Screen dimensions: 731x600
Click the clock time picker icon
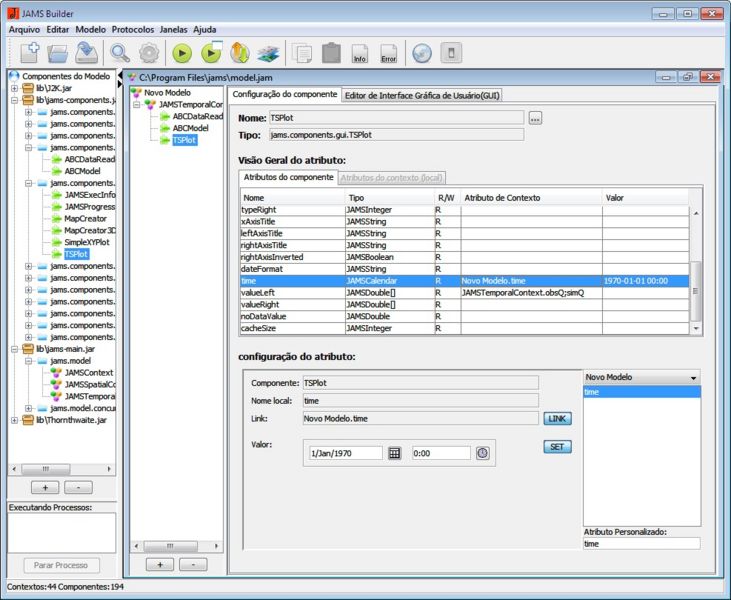pyautogui.click(x=482, y=453)
